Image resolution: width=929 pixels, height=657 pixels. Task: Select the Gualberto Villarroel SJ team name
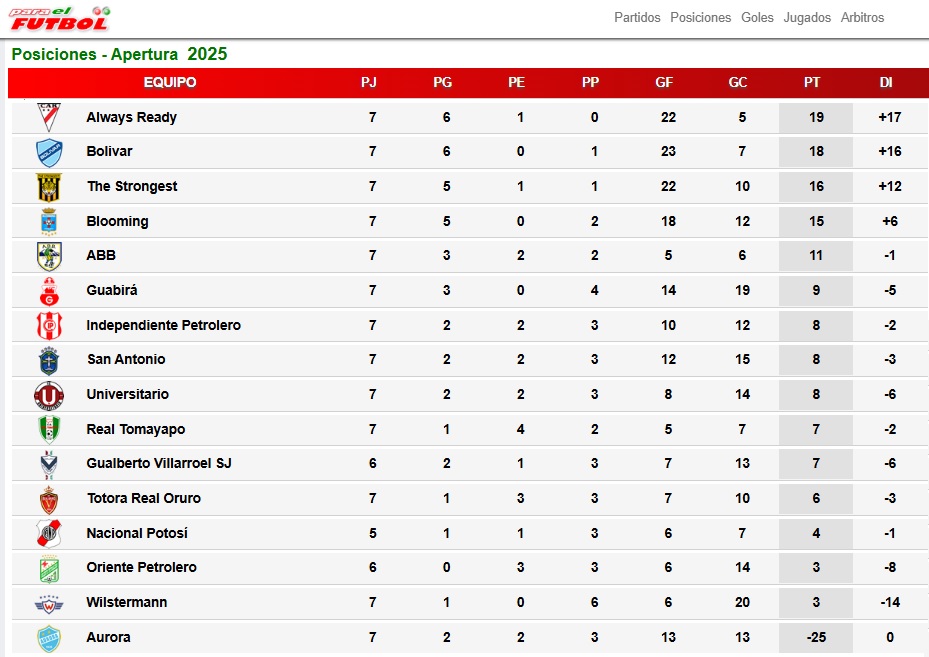point(159,463)
